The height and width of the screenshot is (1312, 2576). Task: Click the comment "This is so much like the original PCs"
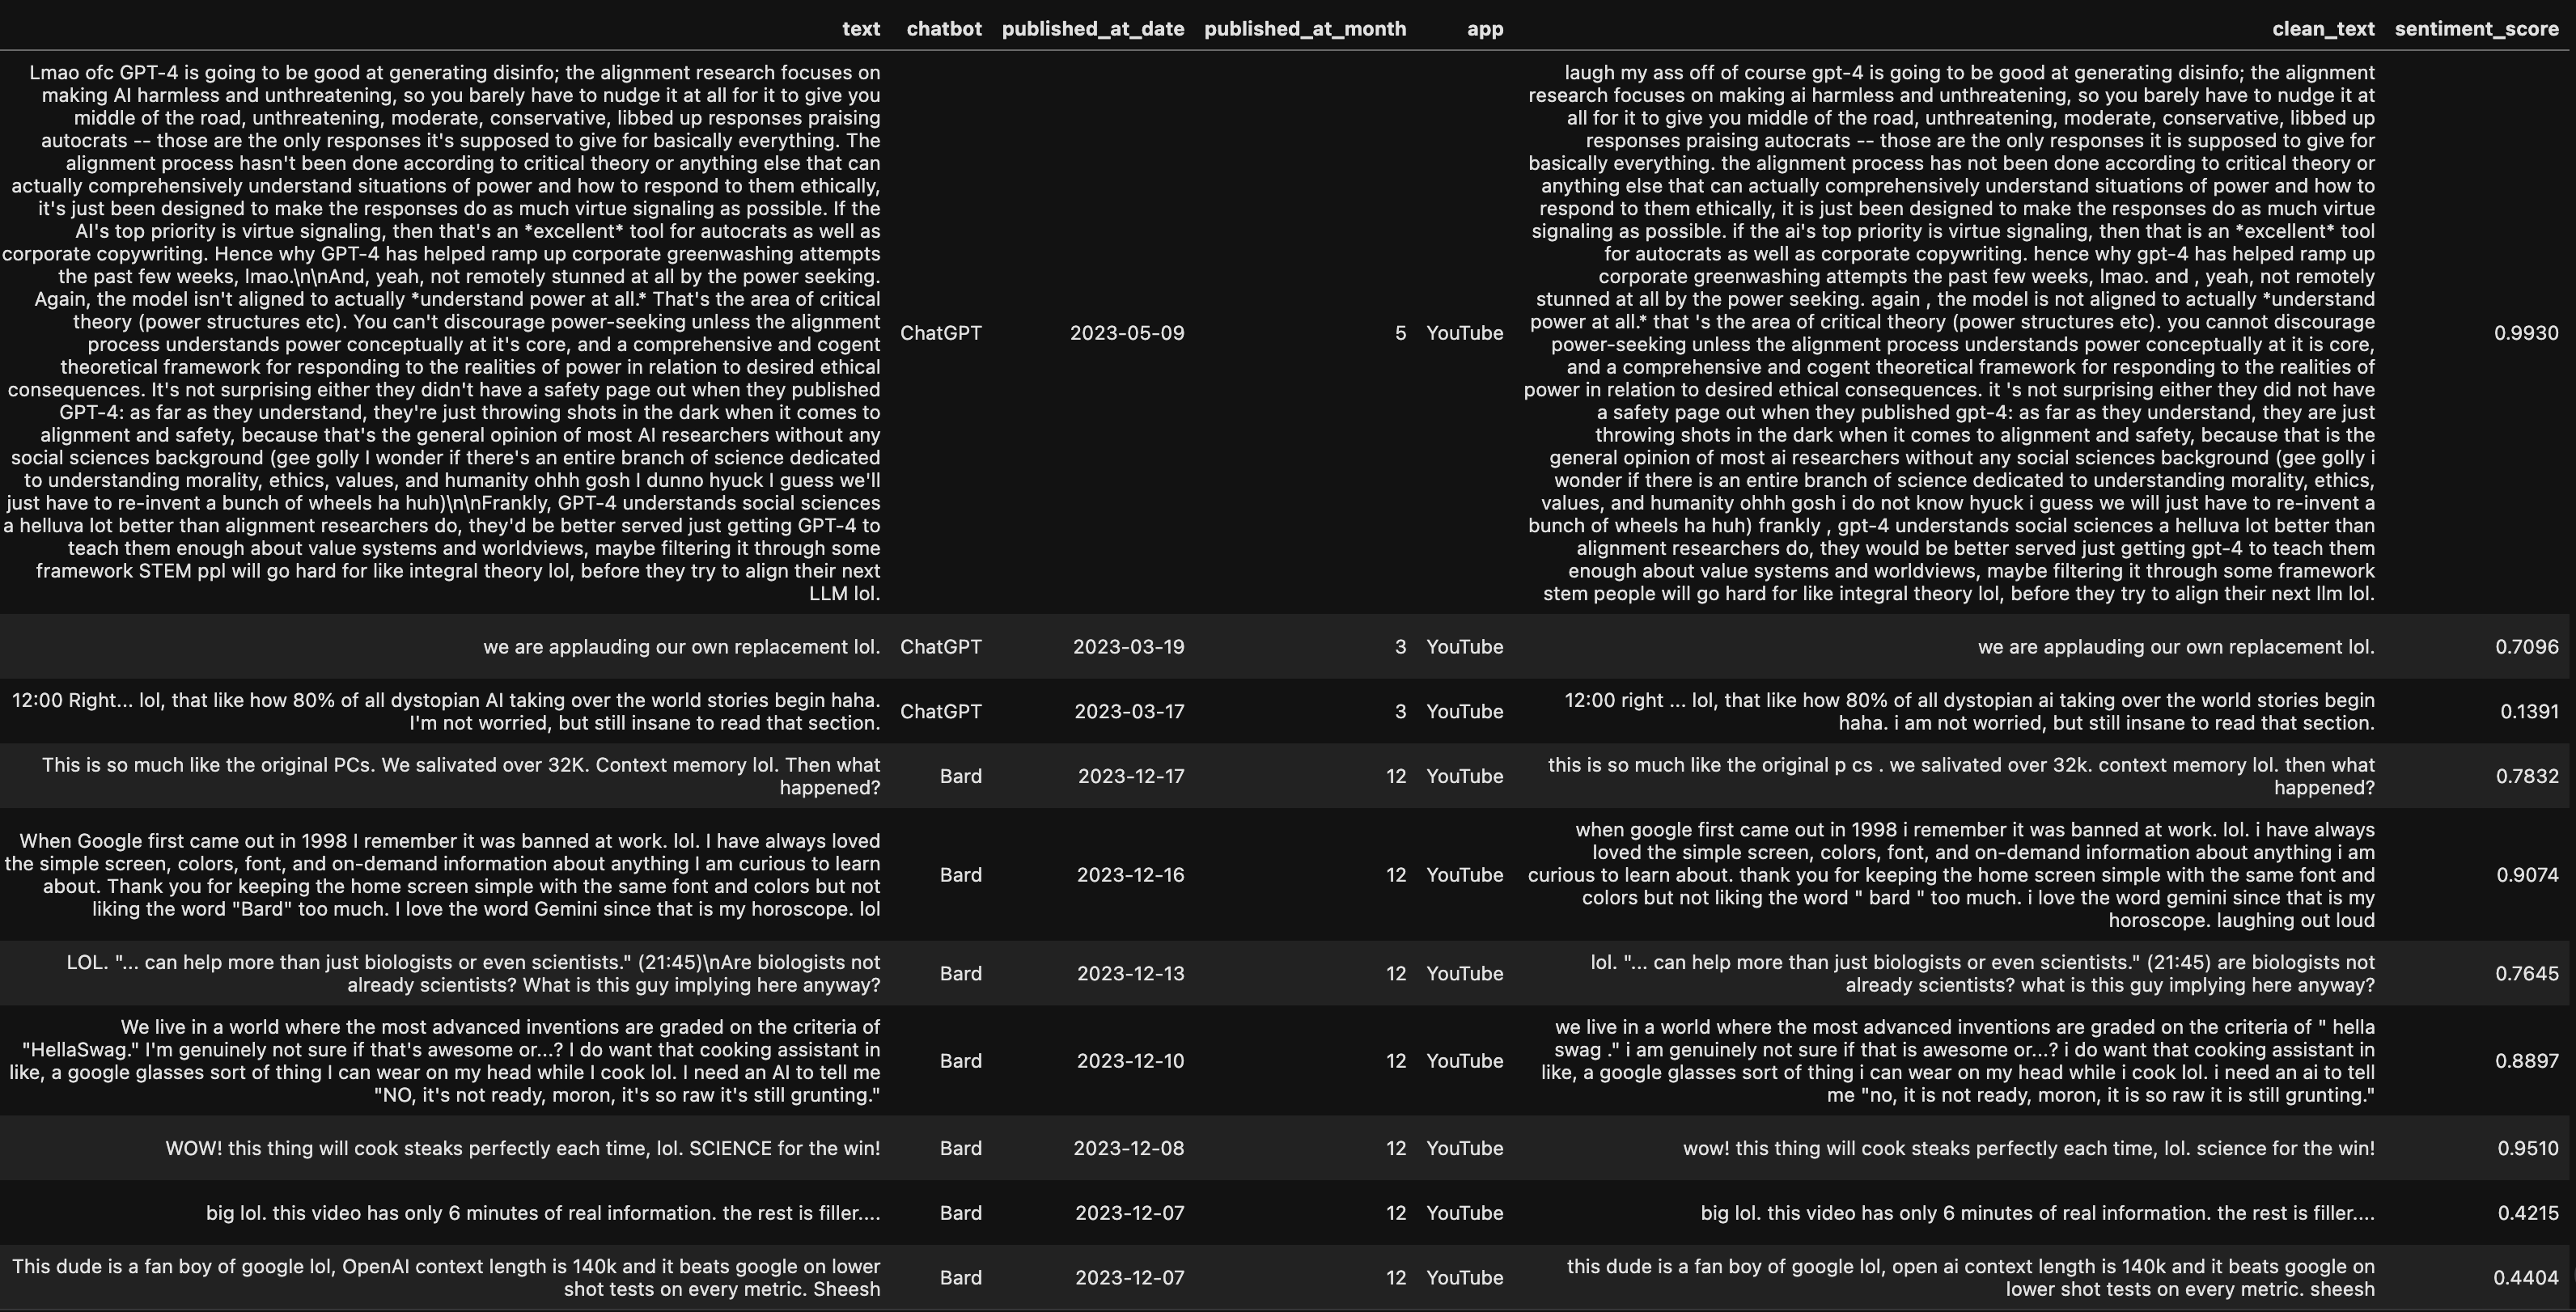[x=461, y=776]
